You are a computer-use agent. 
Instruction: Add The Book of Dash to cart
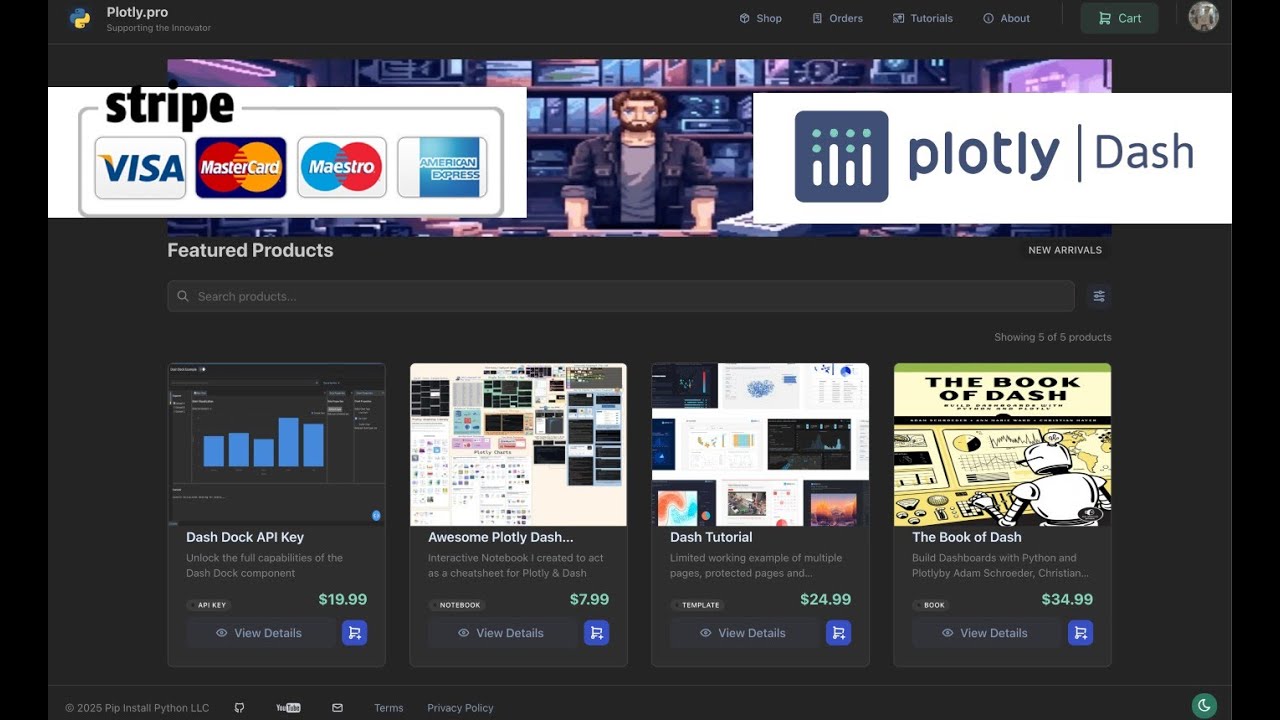point(1081,633)
